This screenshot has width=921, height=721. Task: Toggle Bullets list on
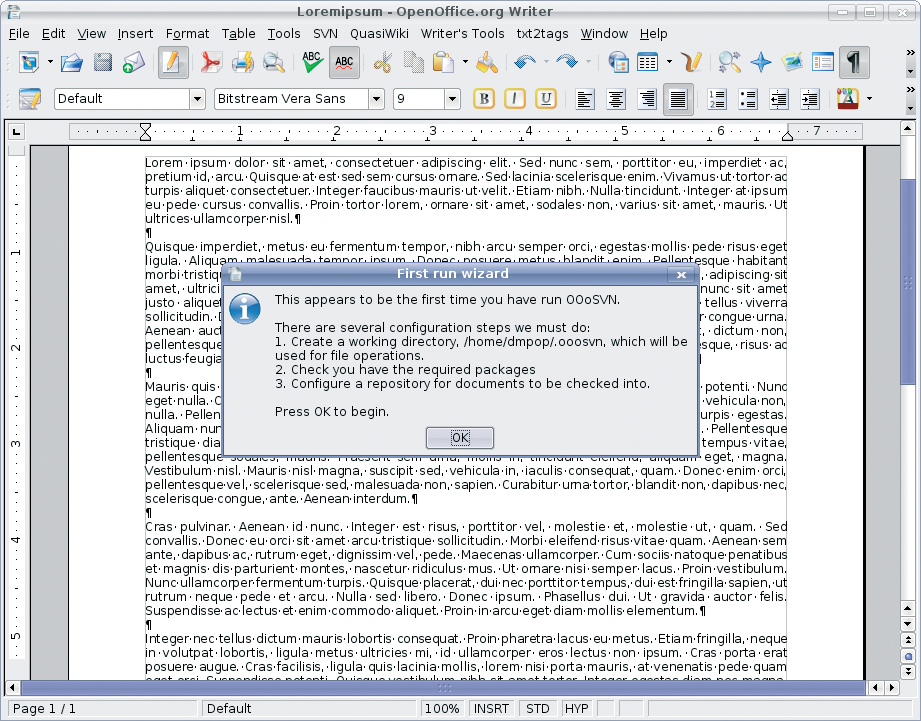(748, 99)
